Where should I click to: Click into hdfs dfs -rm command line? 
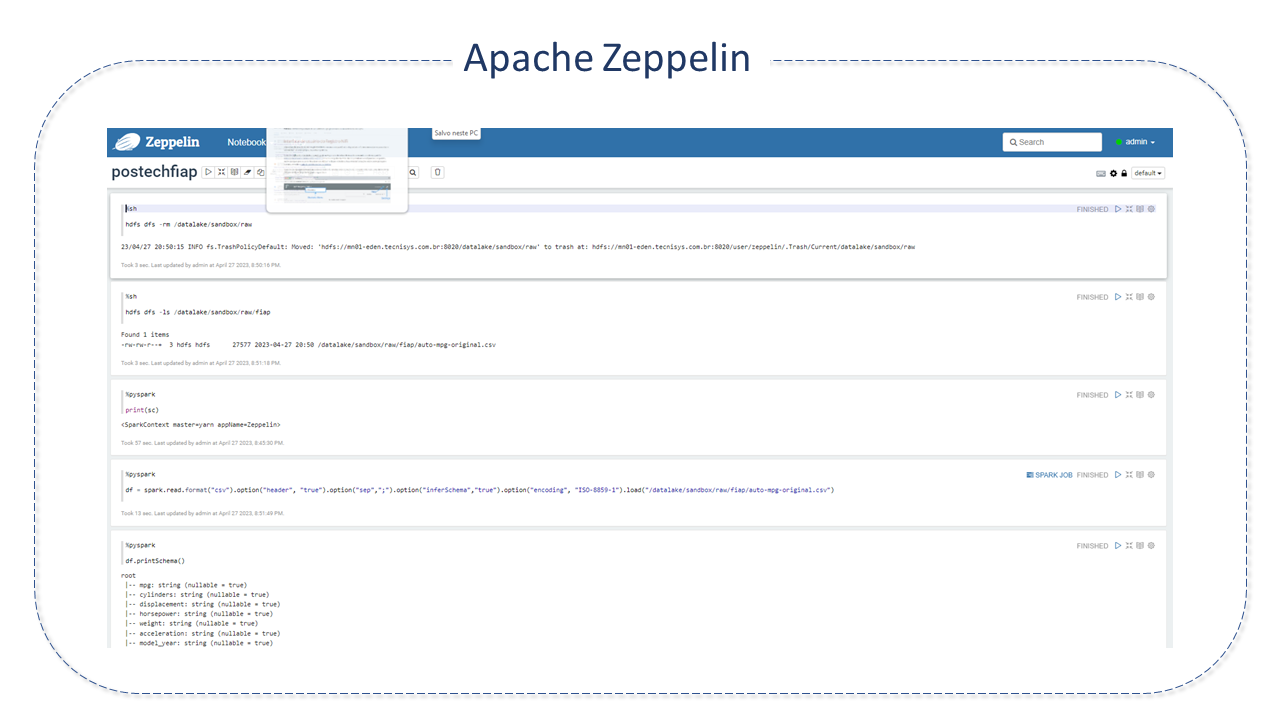coord(189,225)
